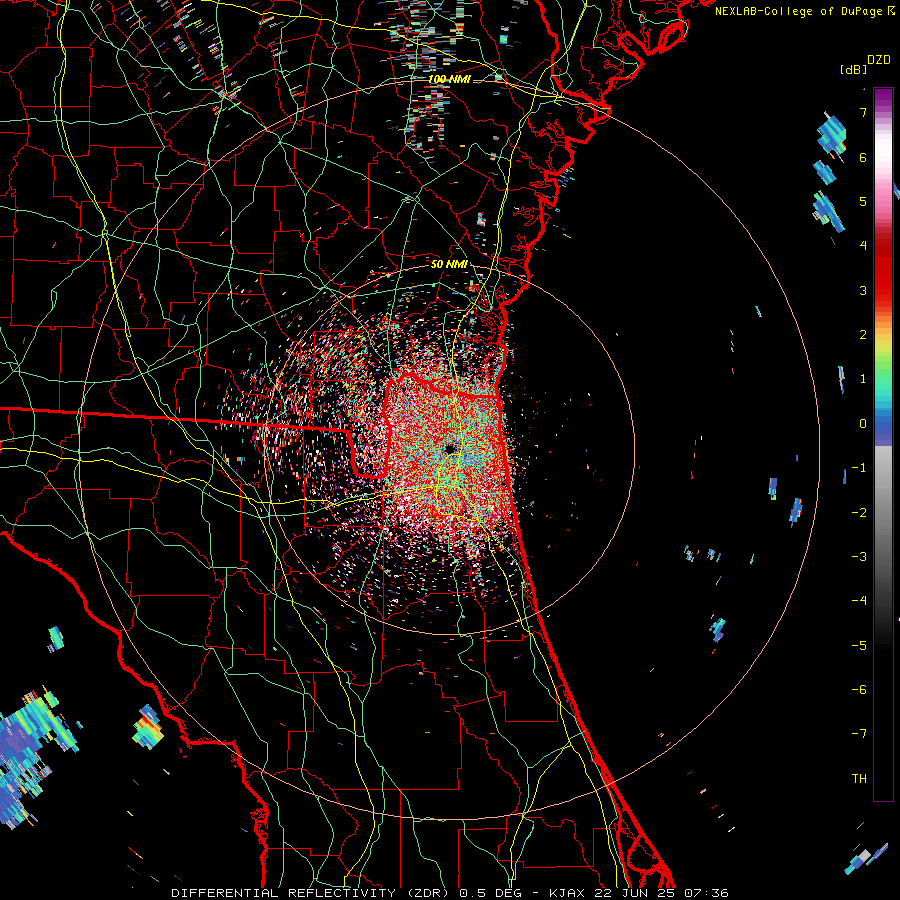Screen dimensions: 900x900
Task: Click the -5 value on the color scale
Action: [859, 645]
